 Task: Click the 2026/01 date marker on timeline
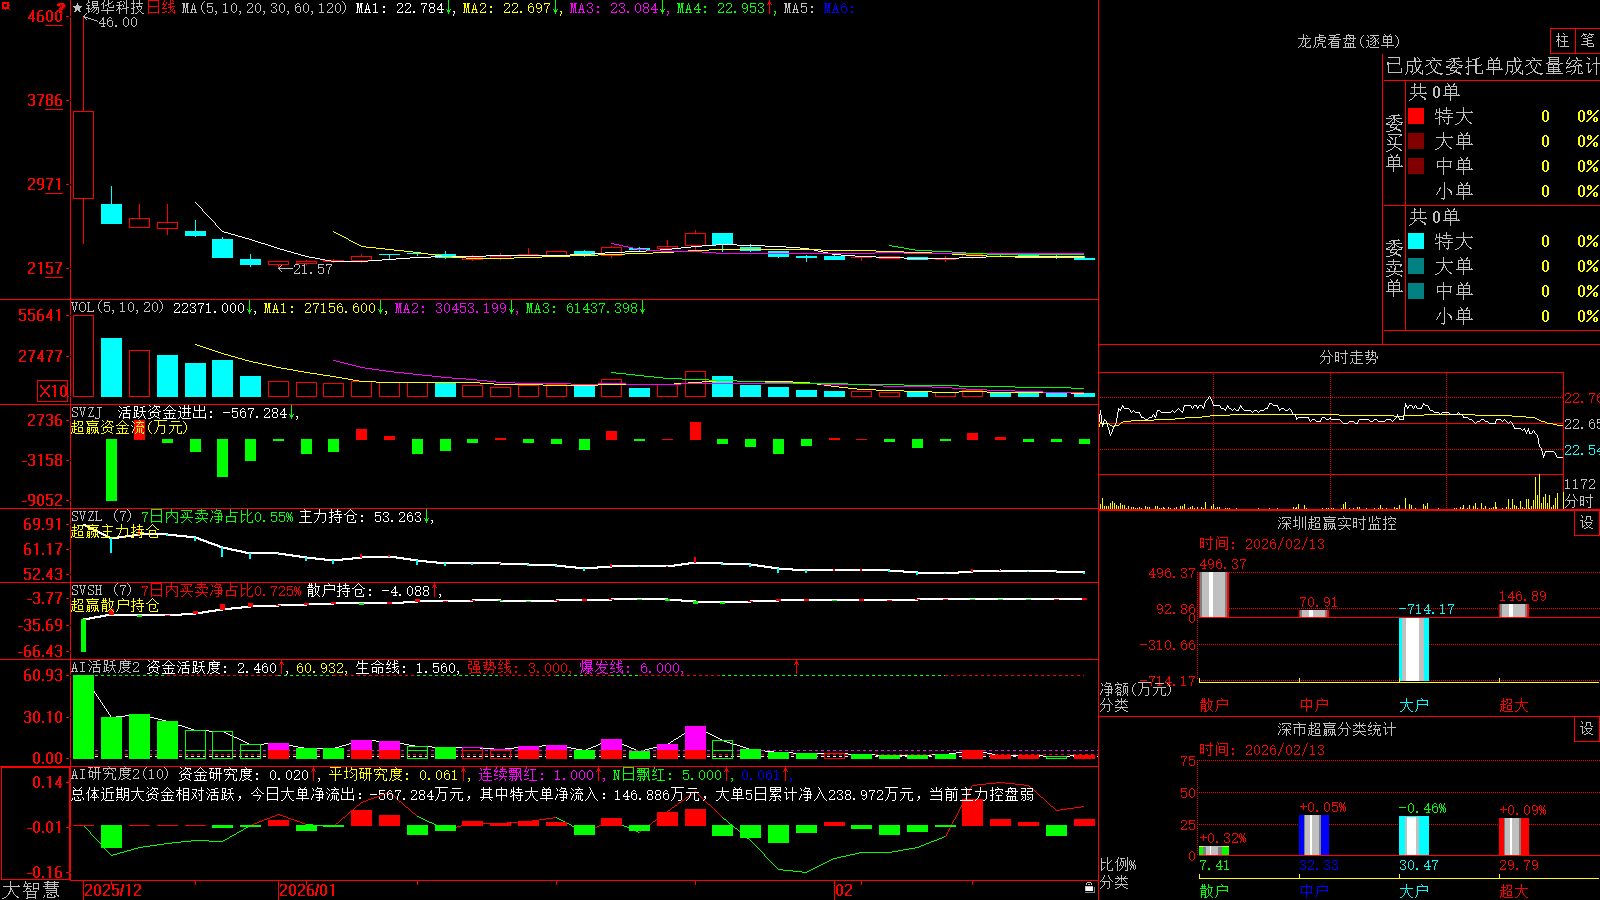pyautogui.click(x=308, y=890)
